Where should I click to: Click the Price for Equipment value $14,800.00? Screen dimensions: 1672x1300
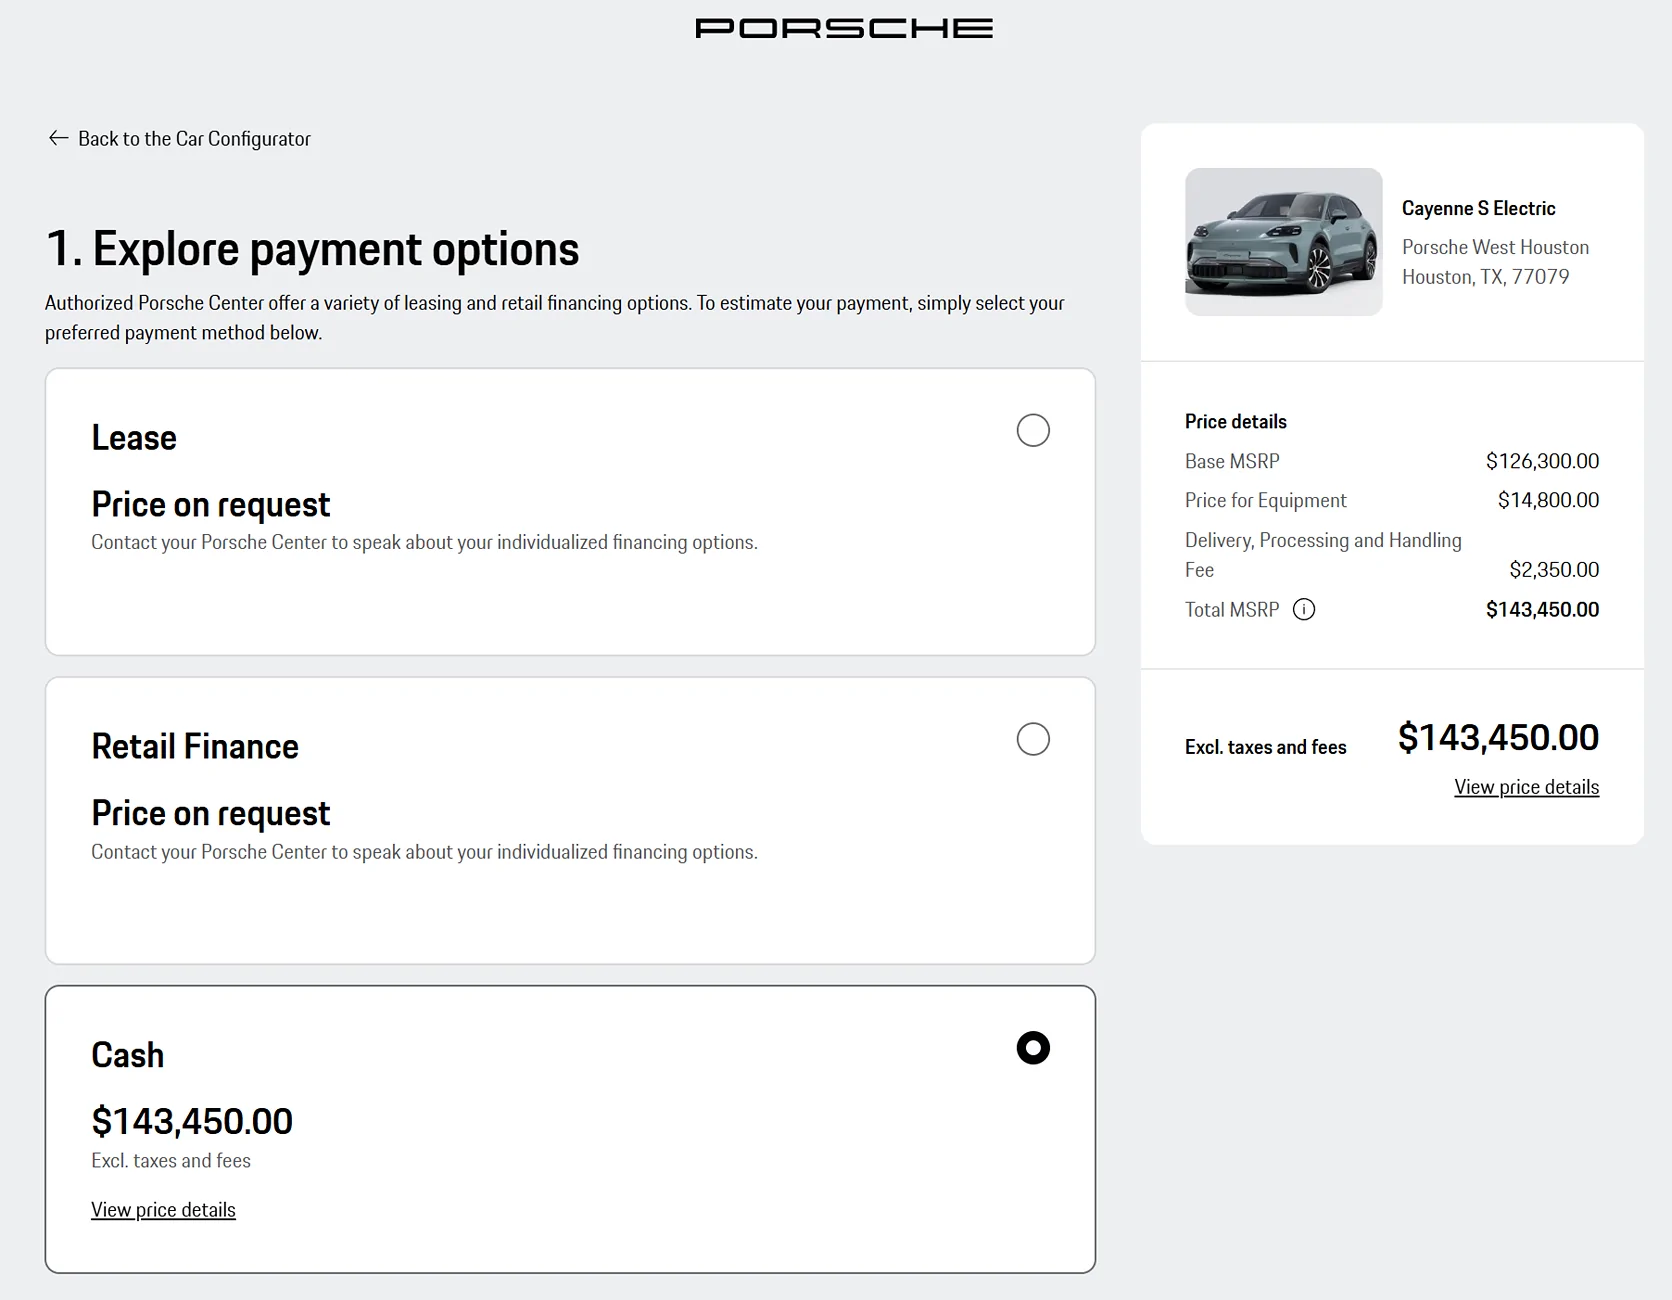[x=1548, y=500]
